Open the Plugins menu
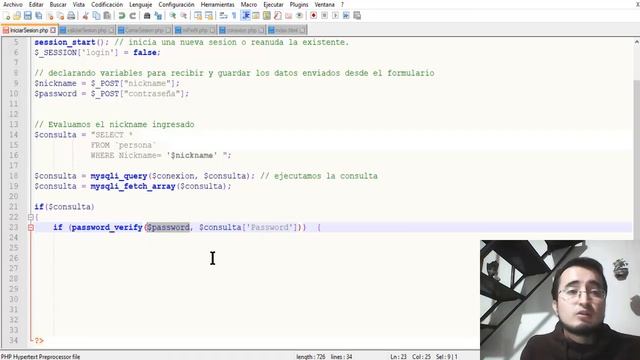The image size is (640, 360). point(299,4)
